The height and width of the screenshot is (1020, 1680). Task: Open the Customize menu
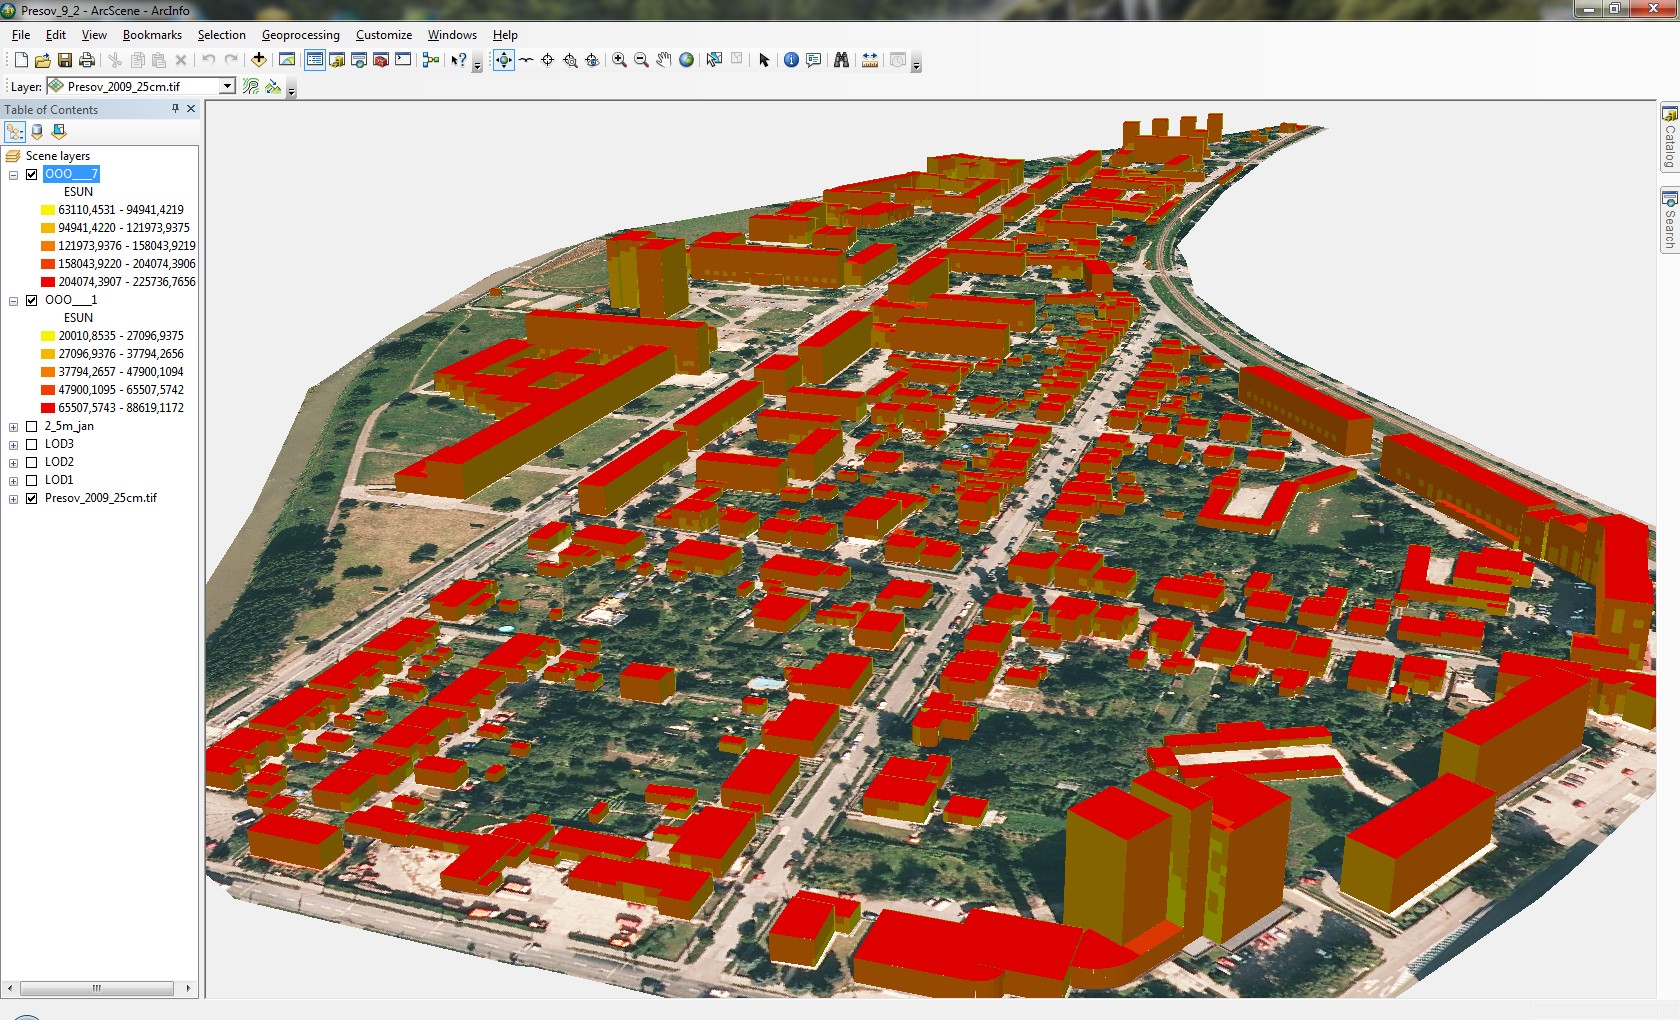tap(384, 35)
